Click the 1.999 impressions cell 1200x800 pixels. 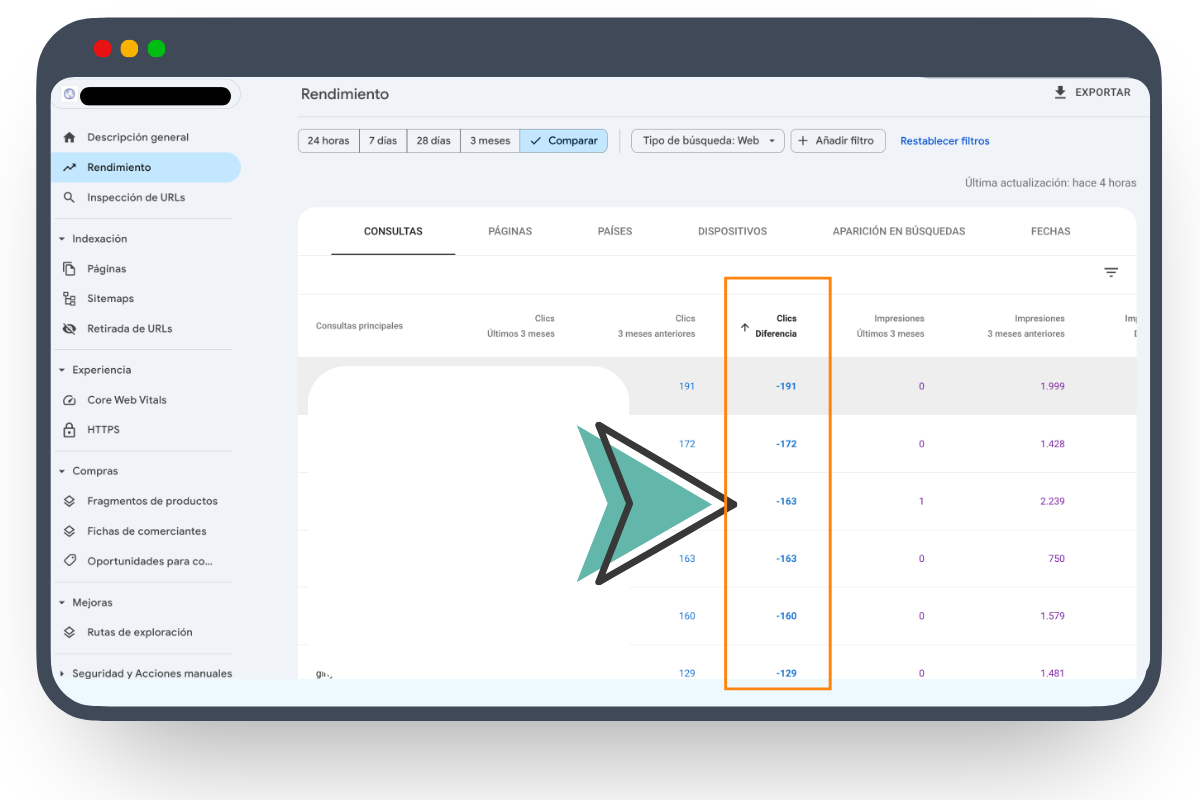point(1052,386)
